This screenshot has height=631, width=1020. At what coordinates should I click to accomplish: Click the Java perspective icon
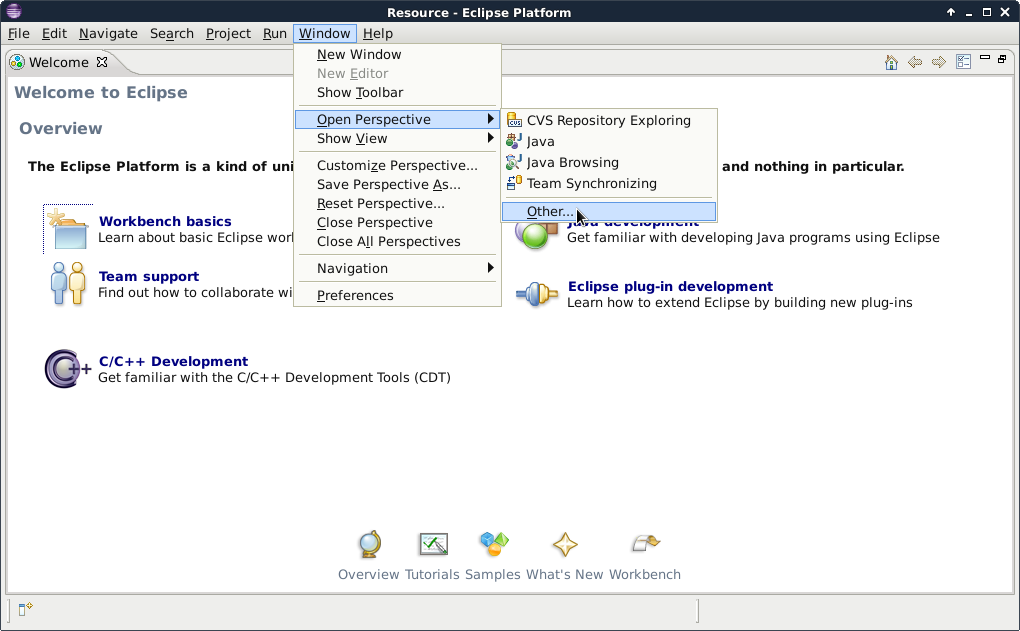(x=514, y=141)
